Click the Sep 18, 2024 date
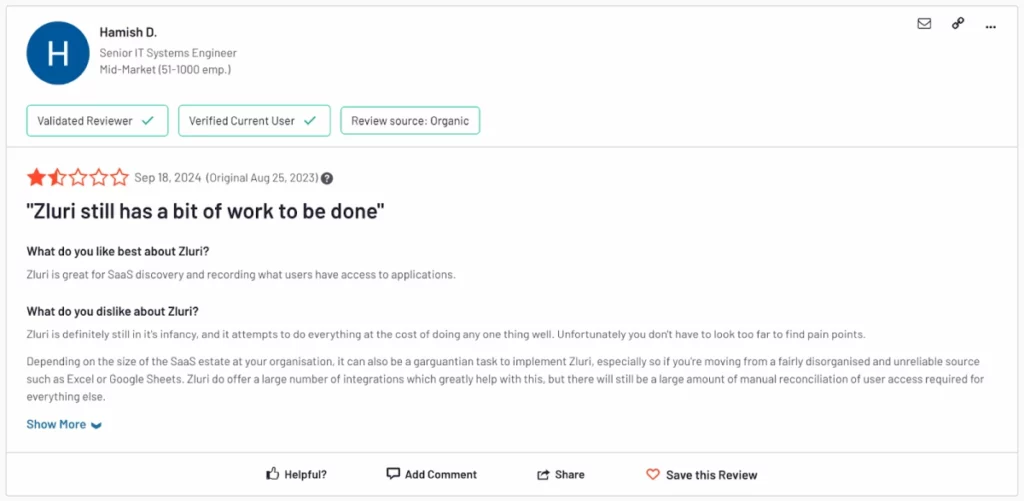Screen dimensions: 1024x501 point(167,178)
